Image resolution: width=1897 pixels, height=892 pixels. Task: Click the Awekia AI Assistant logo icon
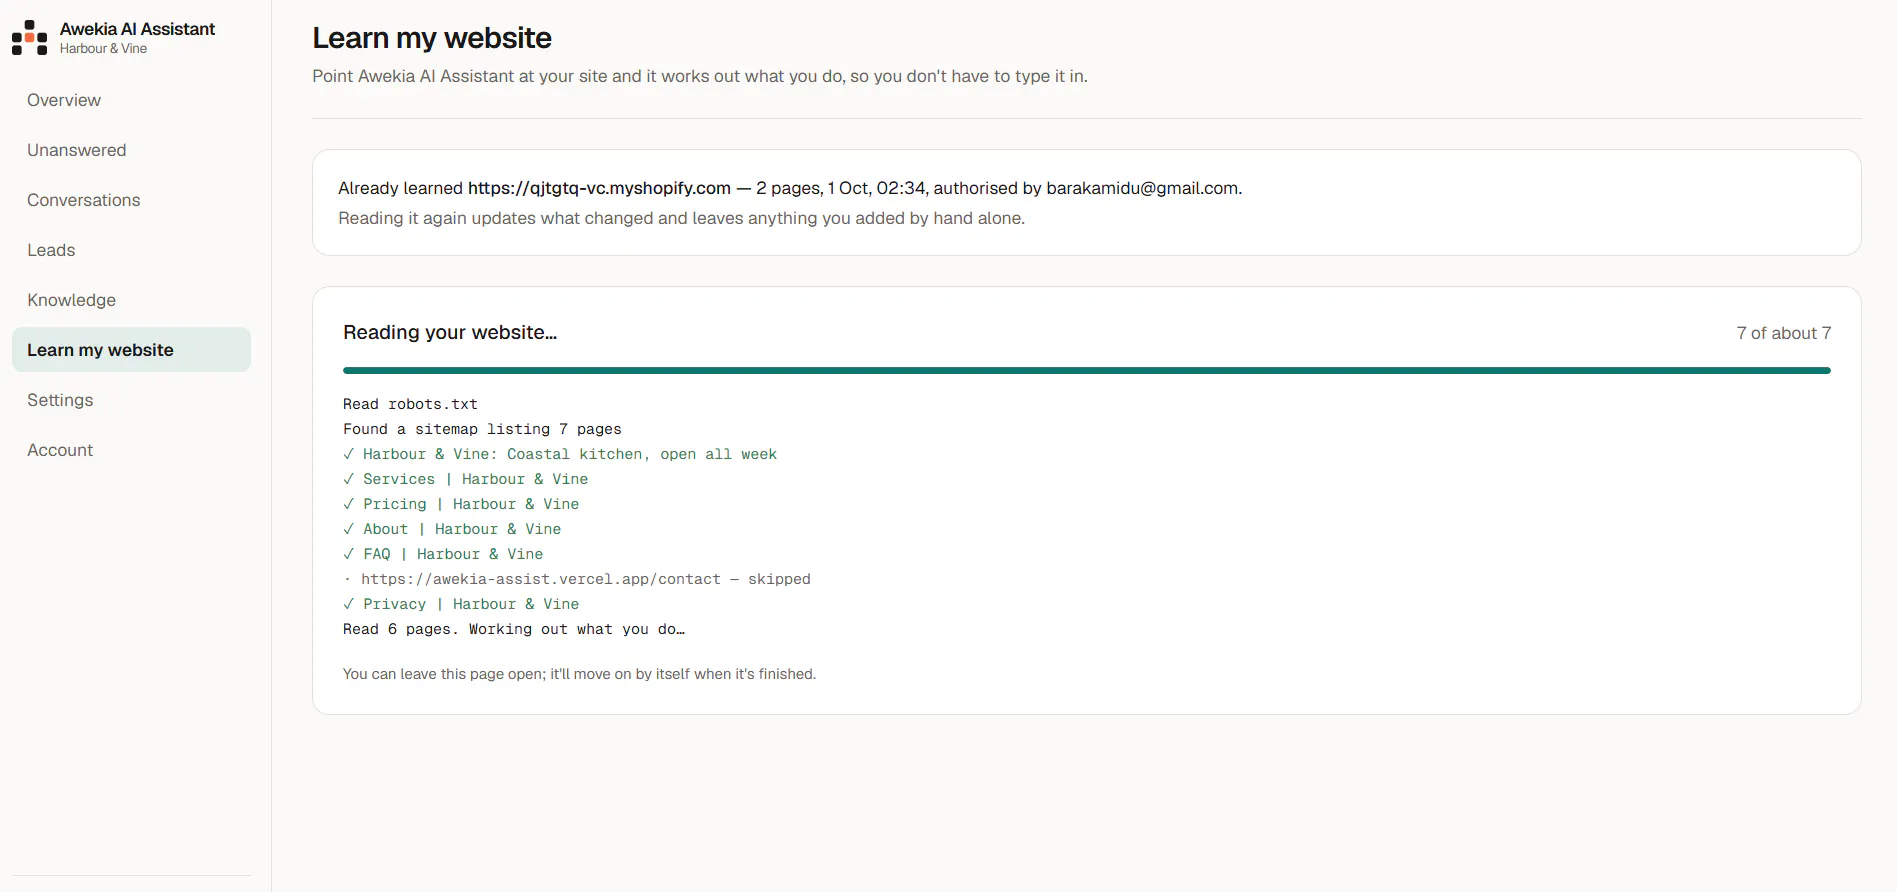tap(30, 38)
